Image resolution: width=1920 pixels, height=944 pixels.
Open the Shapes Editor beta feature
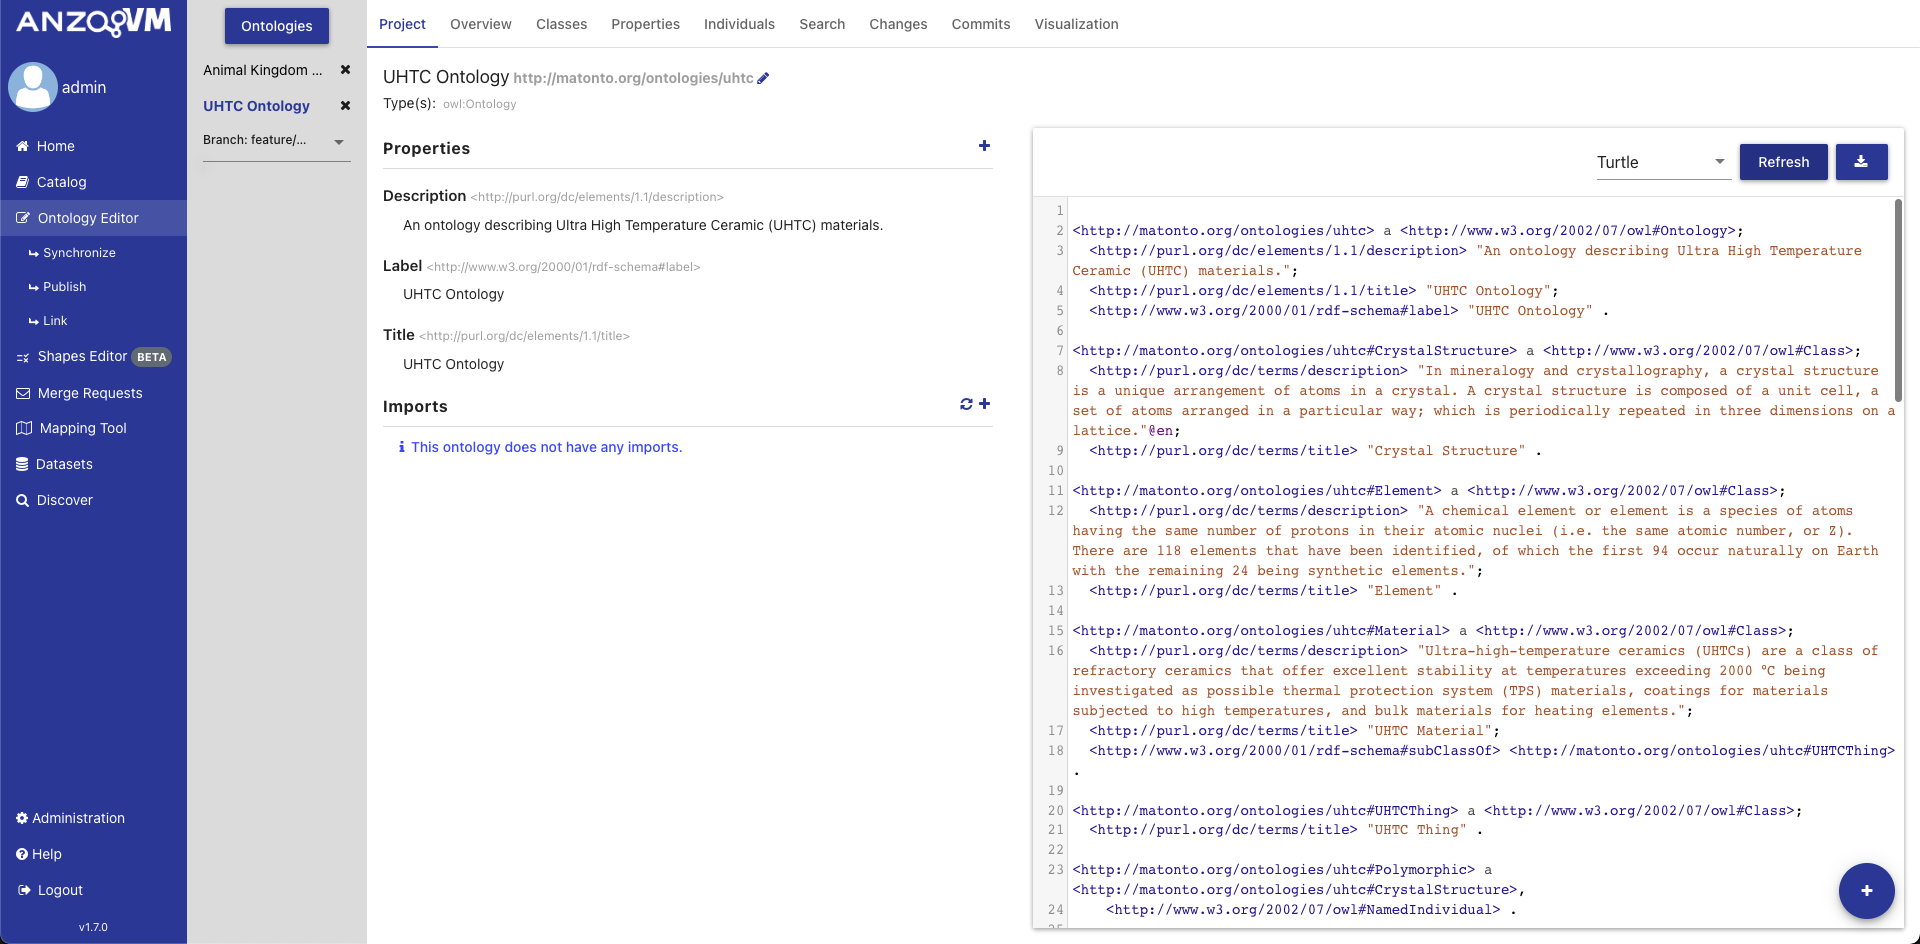coord(83,357)
